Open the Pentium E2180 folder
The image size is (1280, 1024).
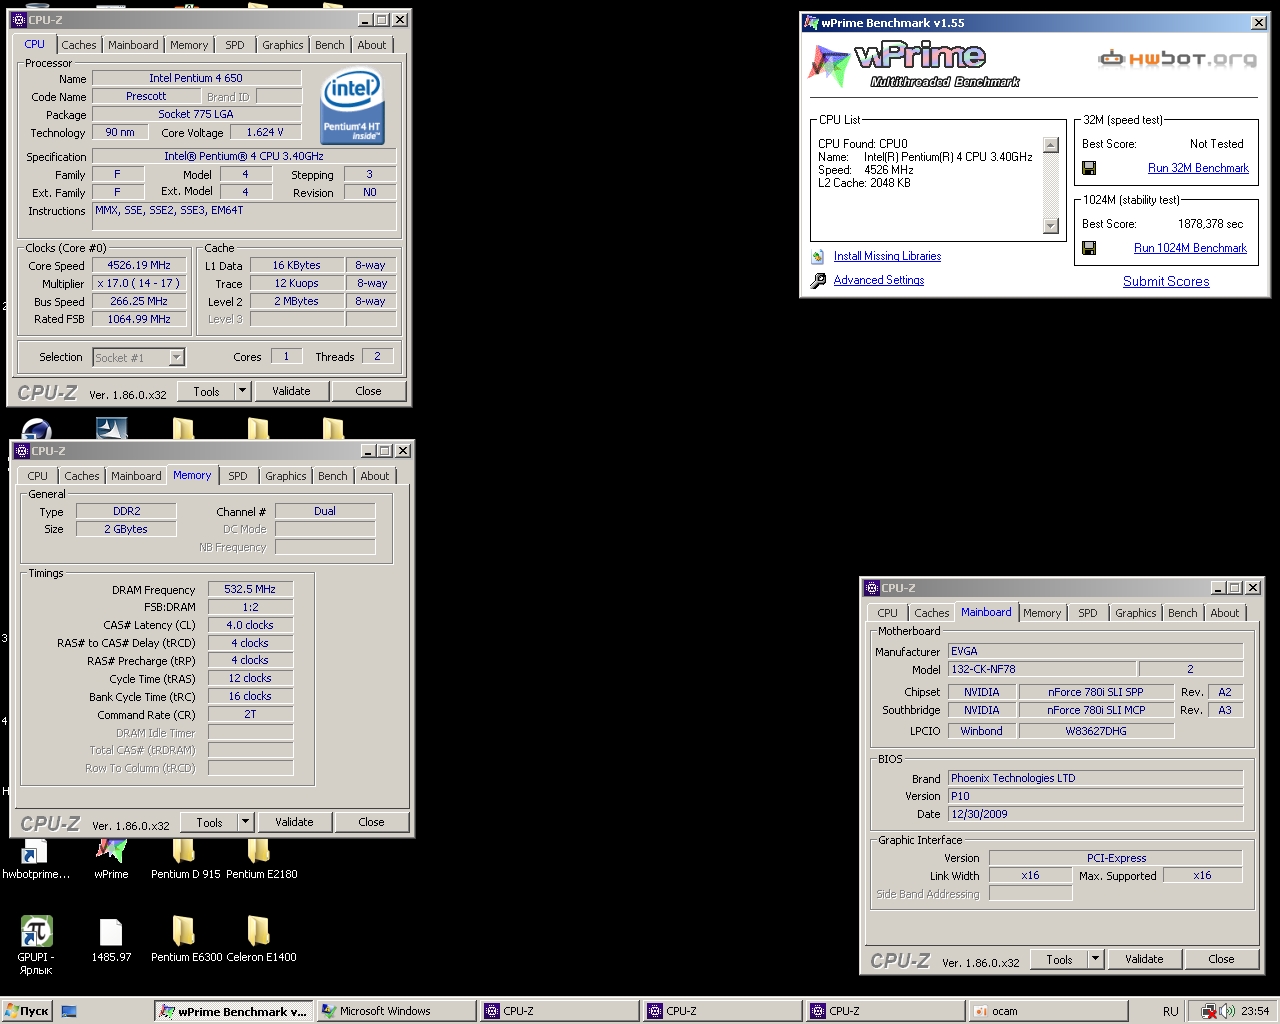259,850
